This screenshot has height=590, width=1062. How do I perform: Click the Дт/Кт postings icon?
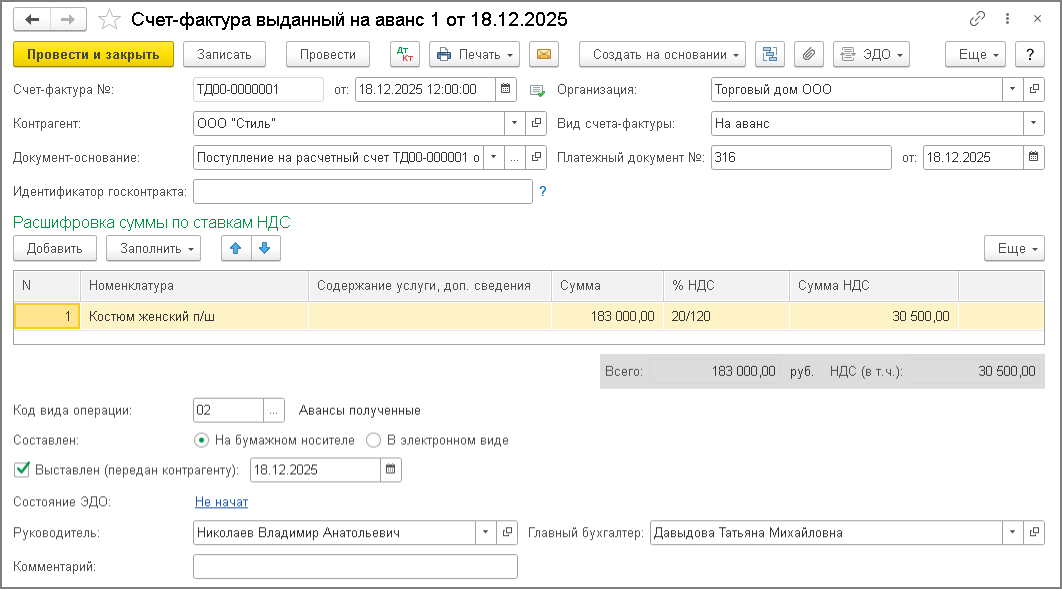click(405, 54)
